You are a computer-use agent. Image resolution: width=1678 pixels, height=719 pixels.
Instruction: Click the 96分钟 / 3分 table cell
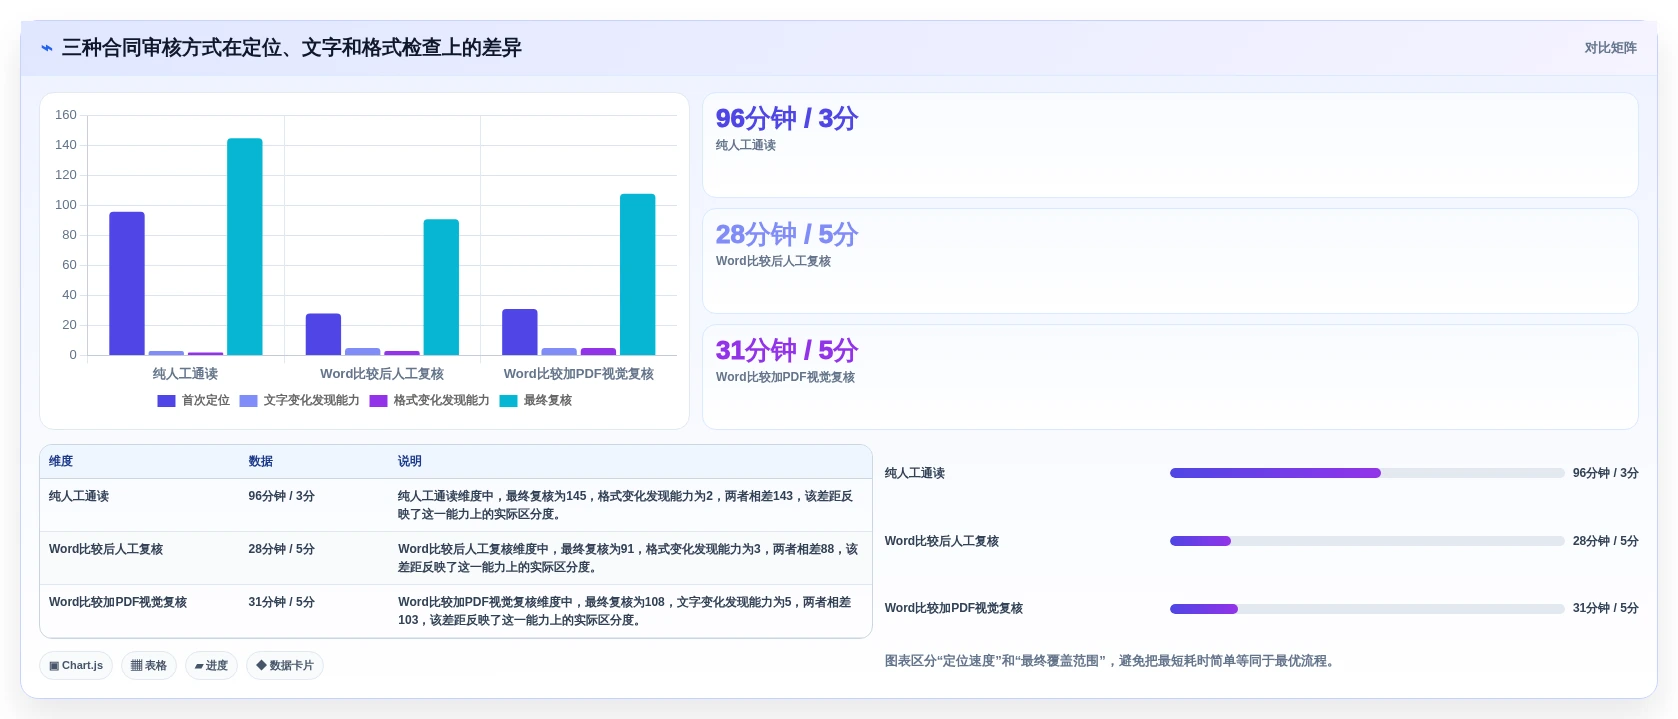click(x=314, y=505)
